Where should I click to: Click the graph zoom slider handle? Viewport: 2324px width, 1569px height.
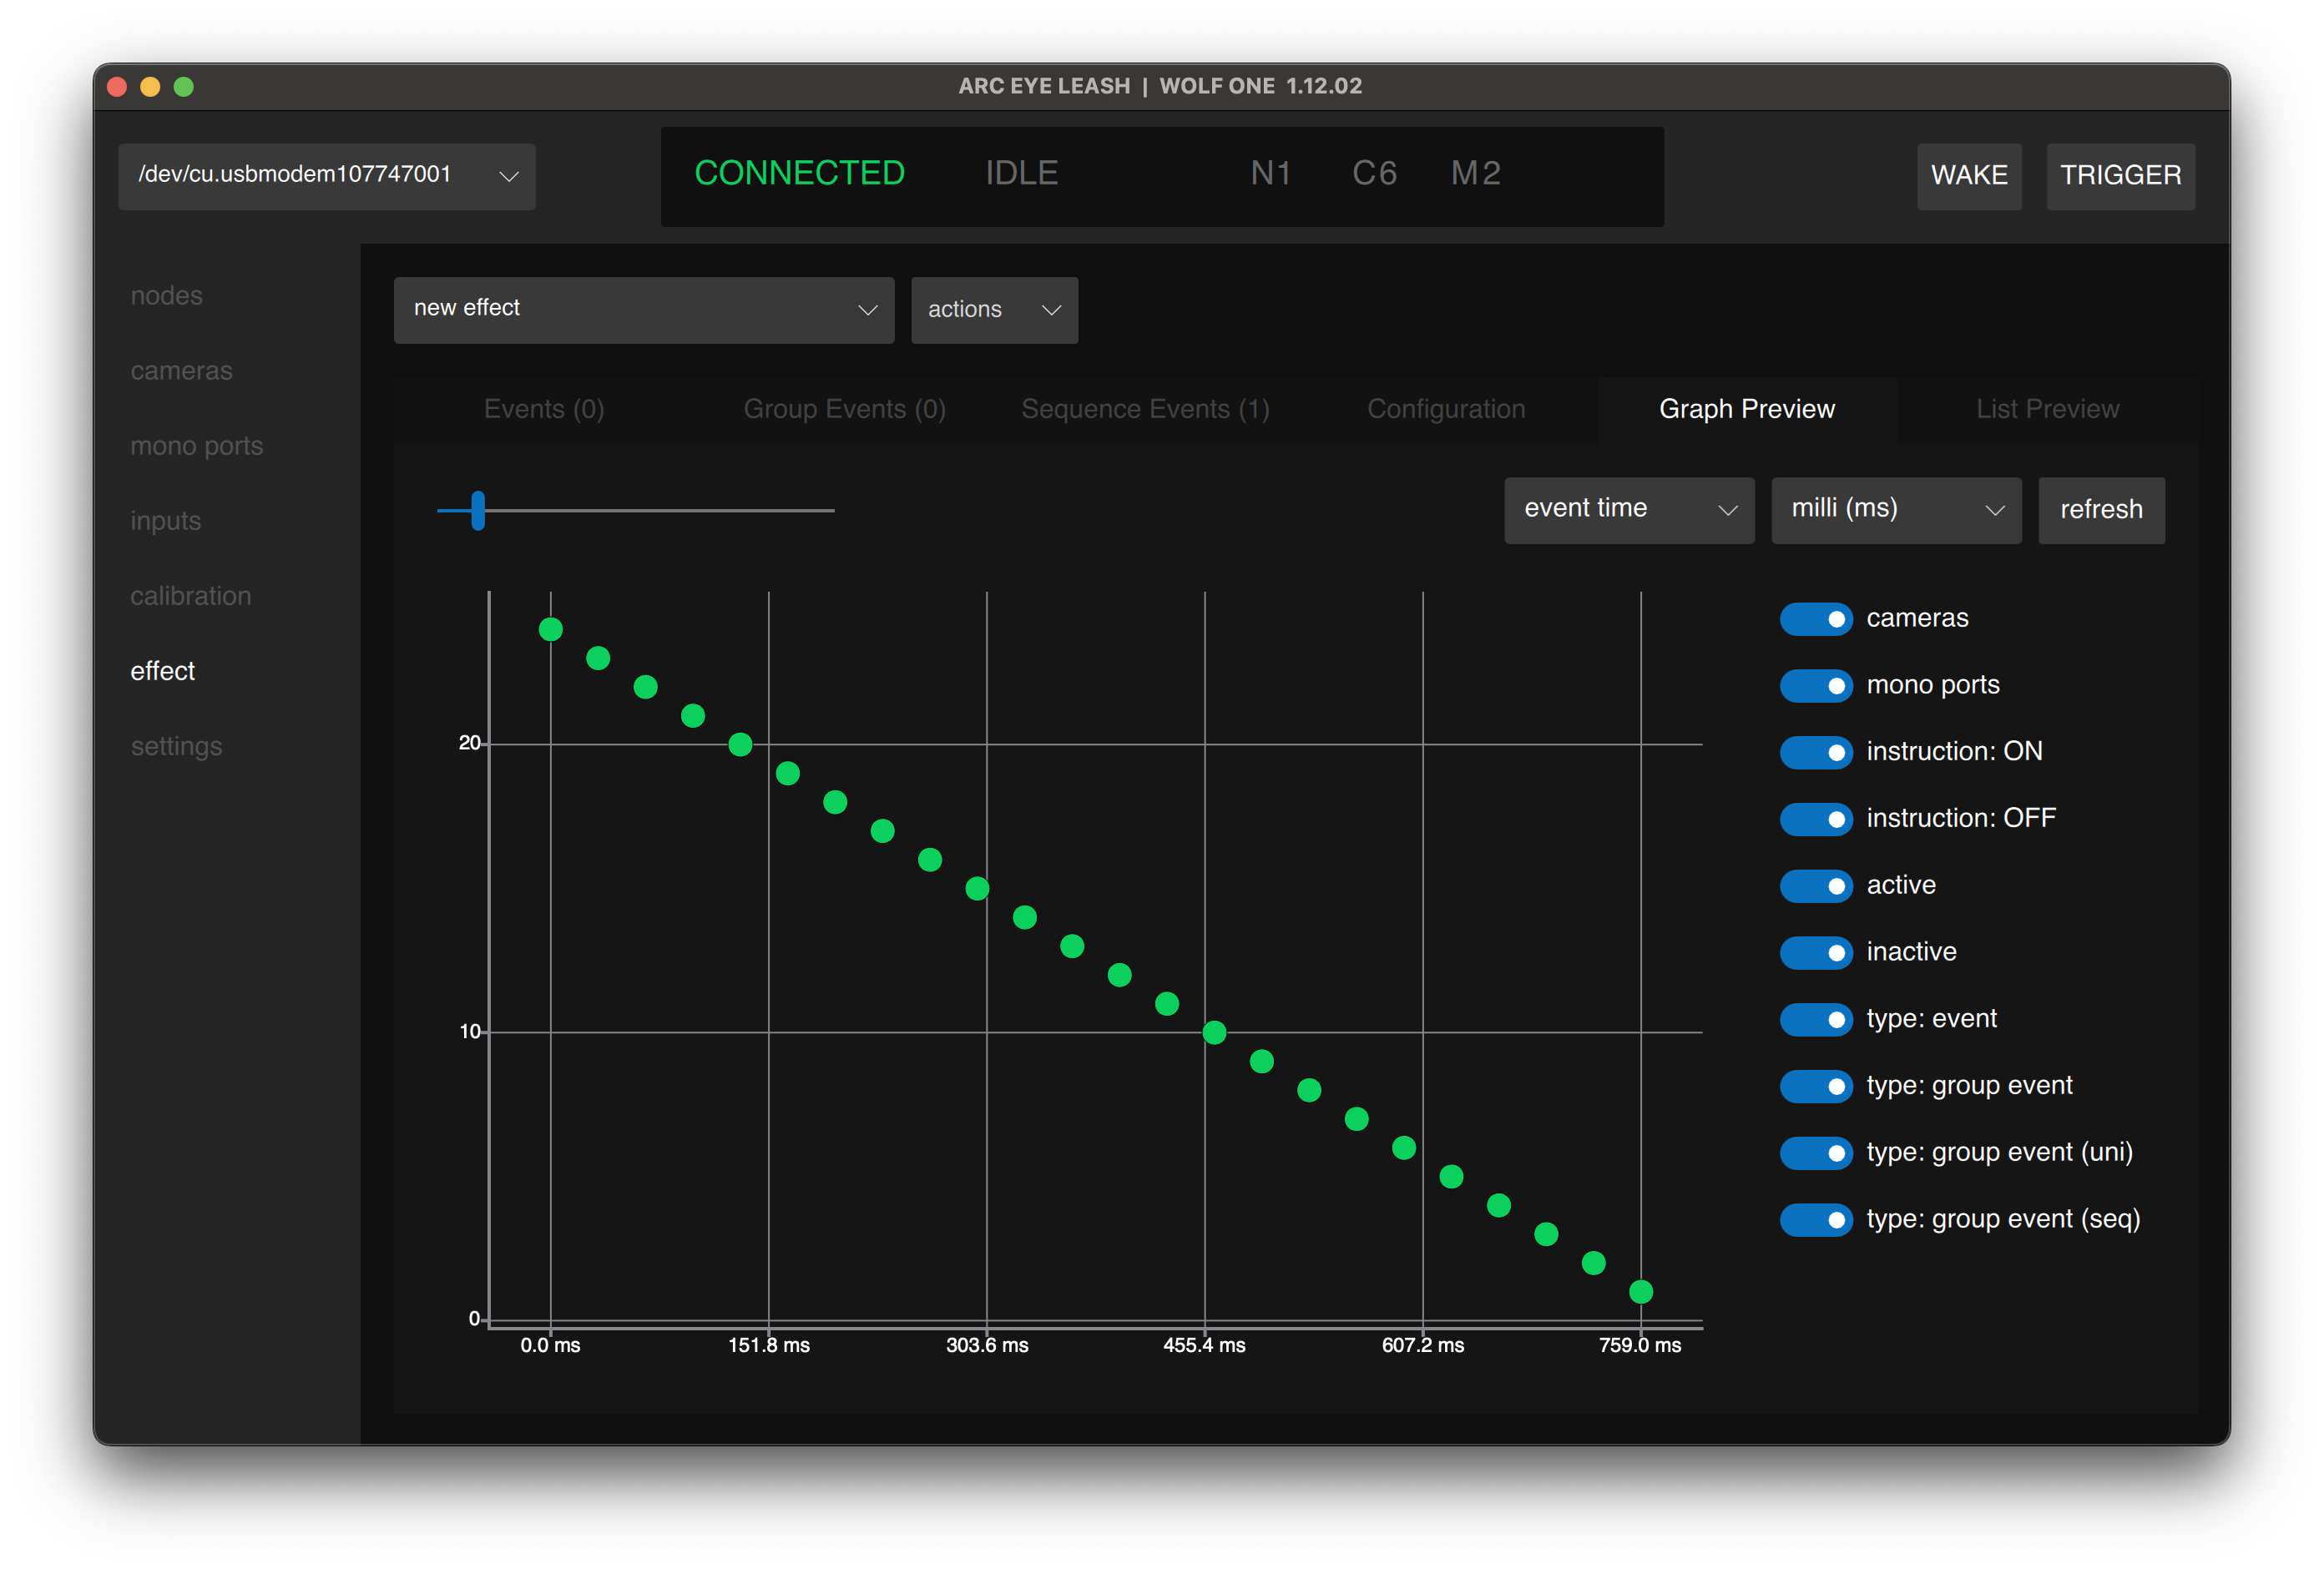pos(478,510)
